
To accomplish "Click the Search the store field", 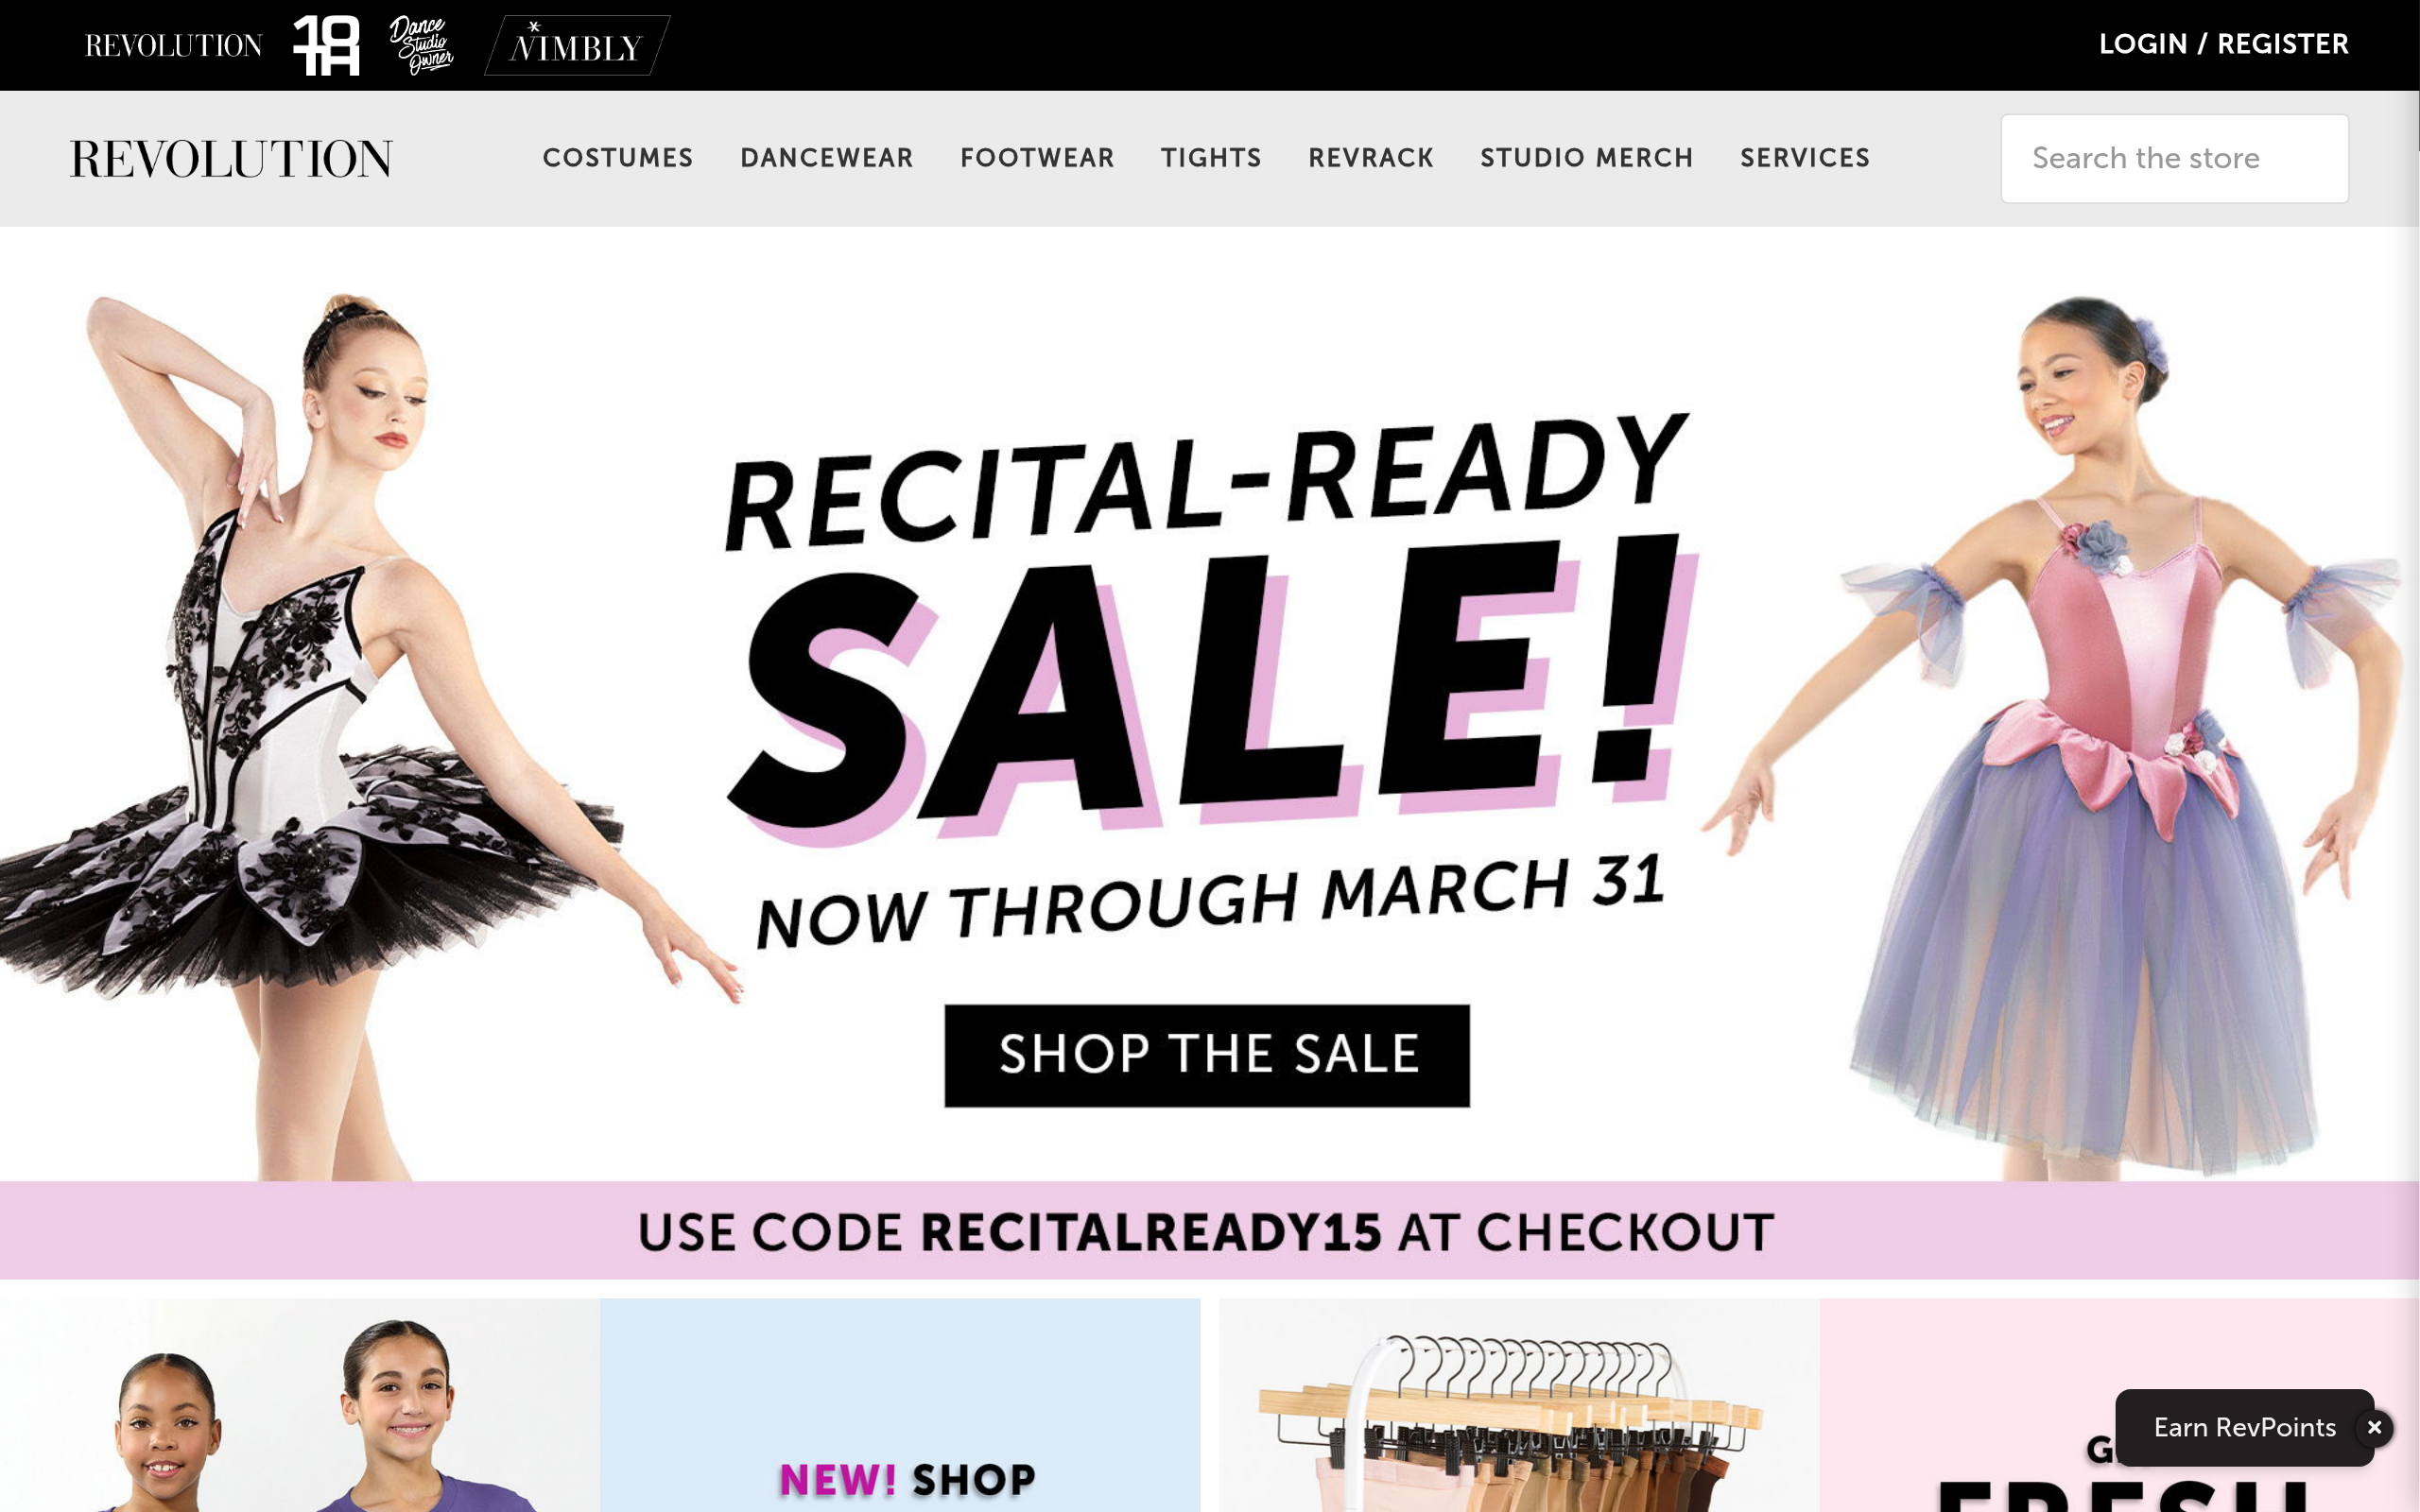I will point(2174,158).
